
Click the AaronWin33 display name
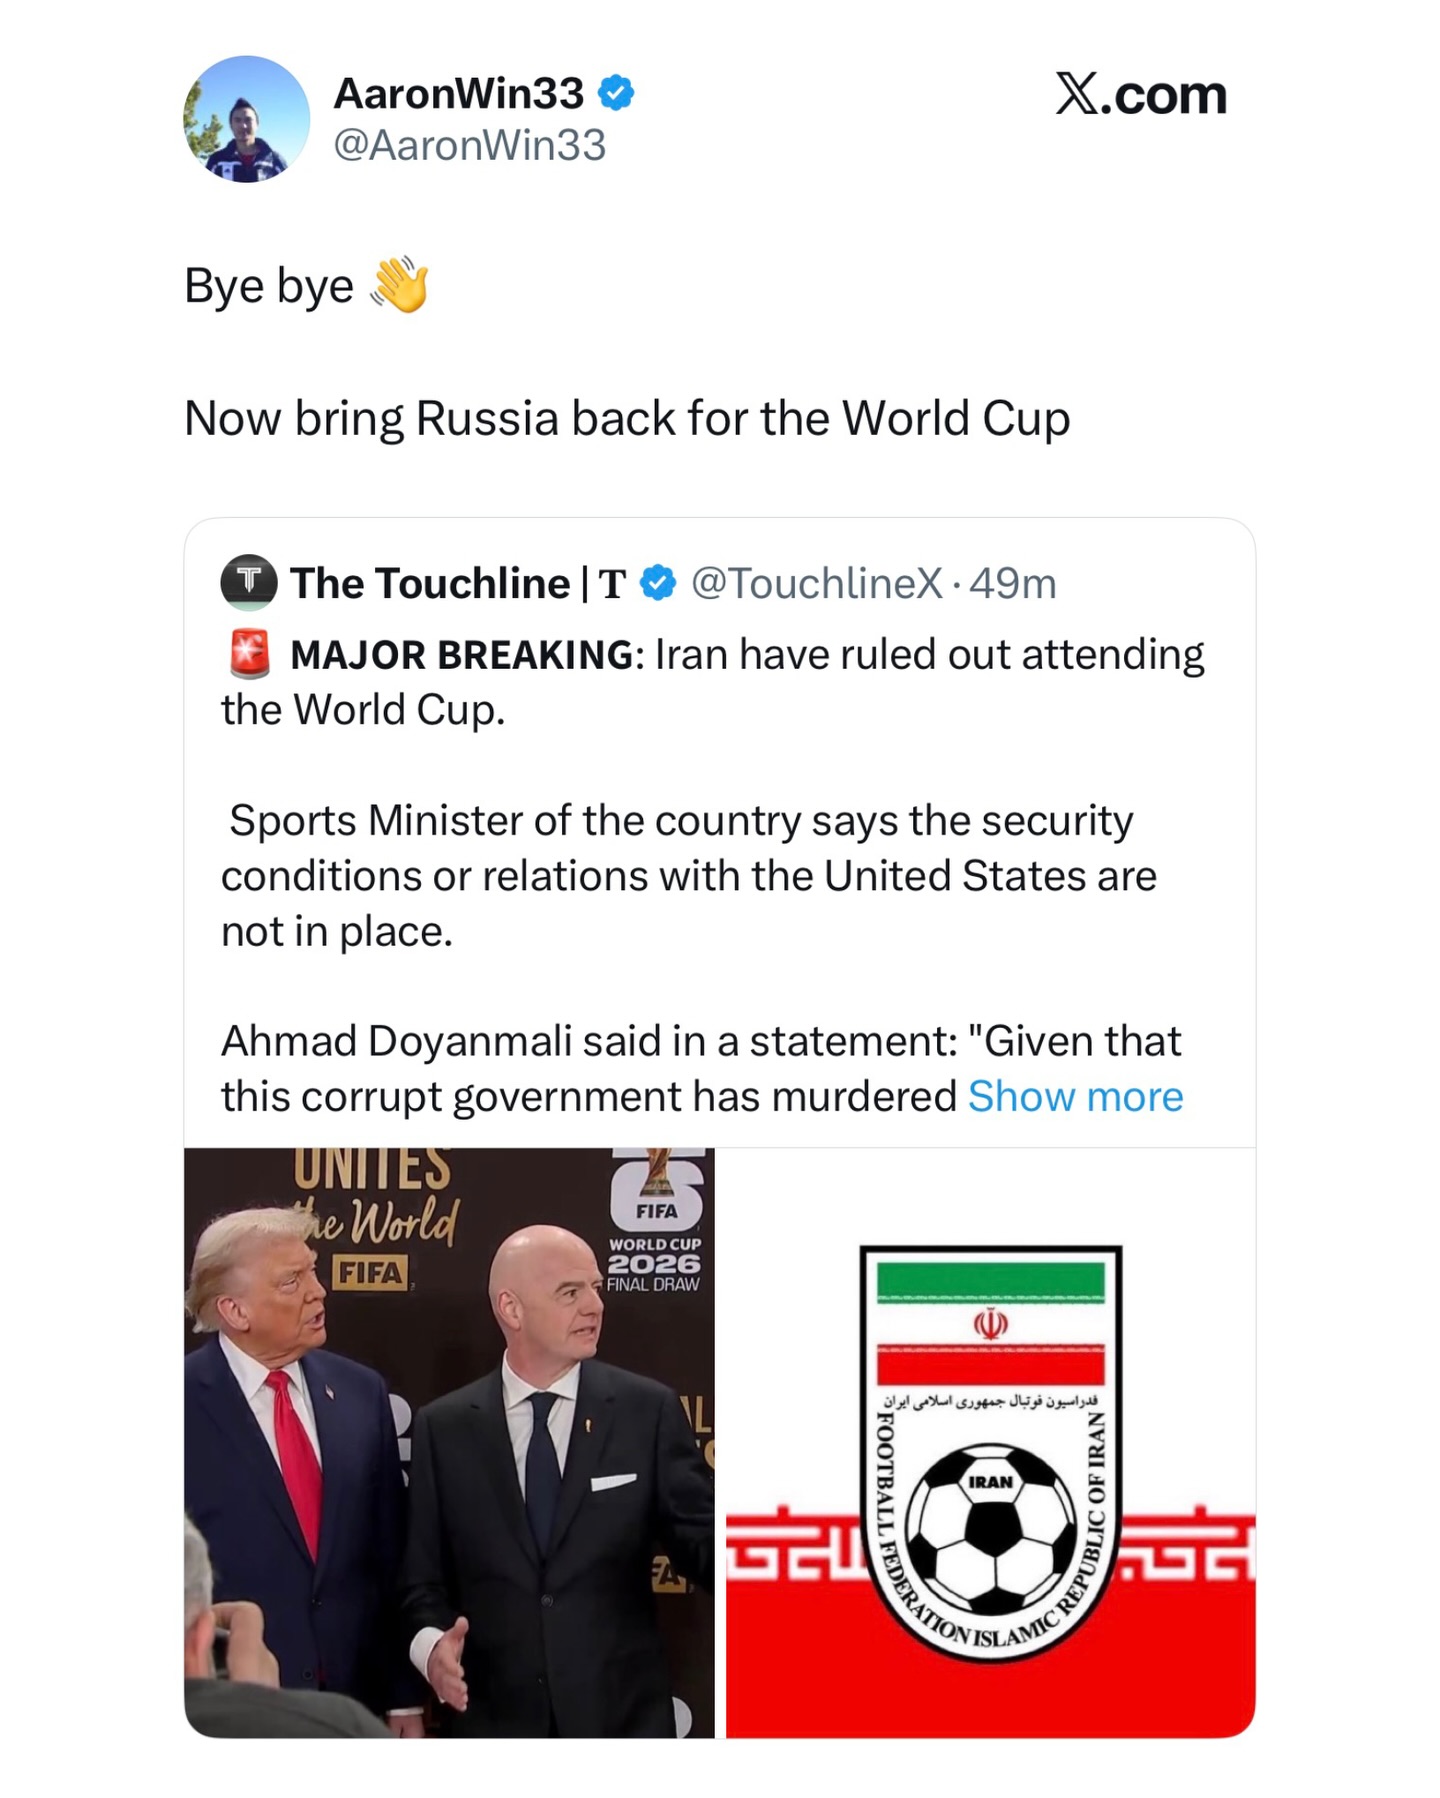coord(458,93)
